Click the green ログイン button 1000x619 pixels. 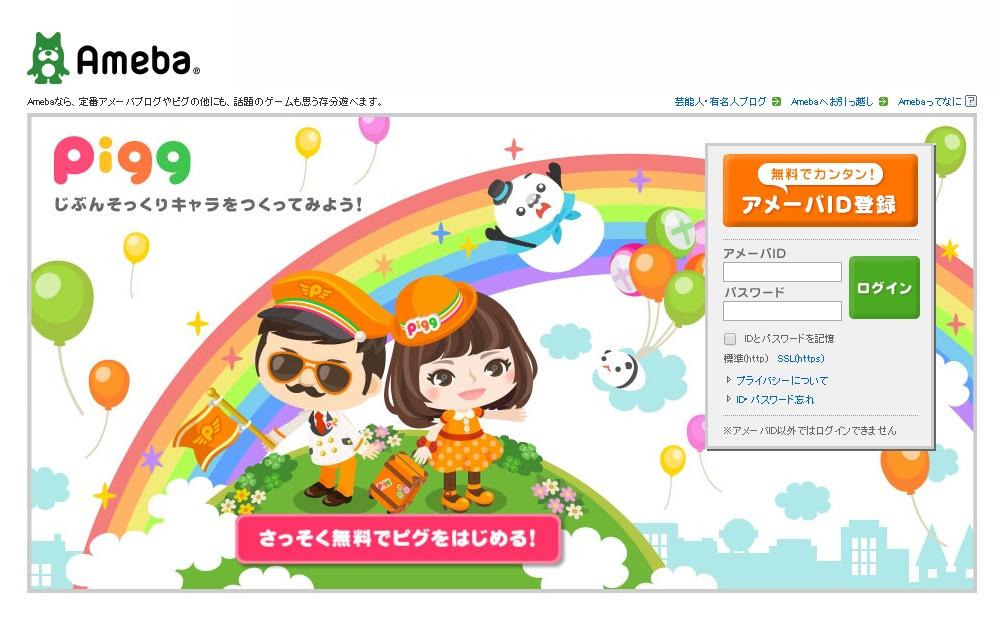[884, 288]
